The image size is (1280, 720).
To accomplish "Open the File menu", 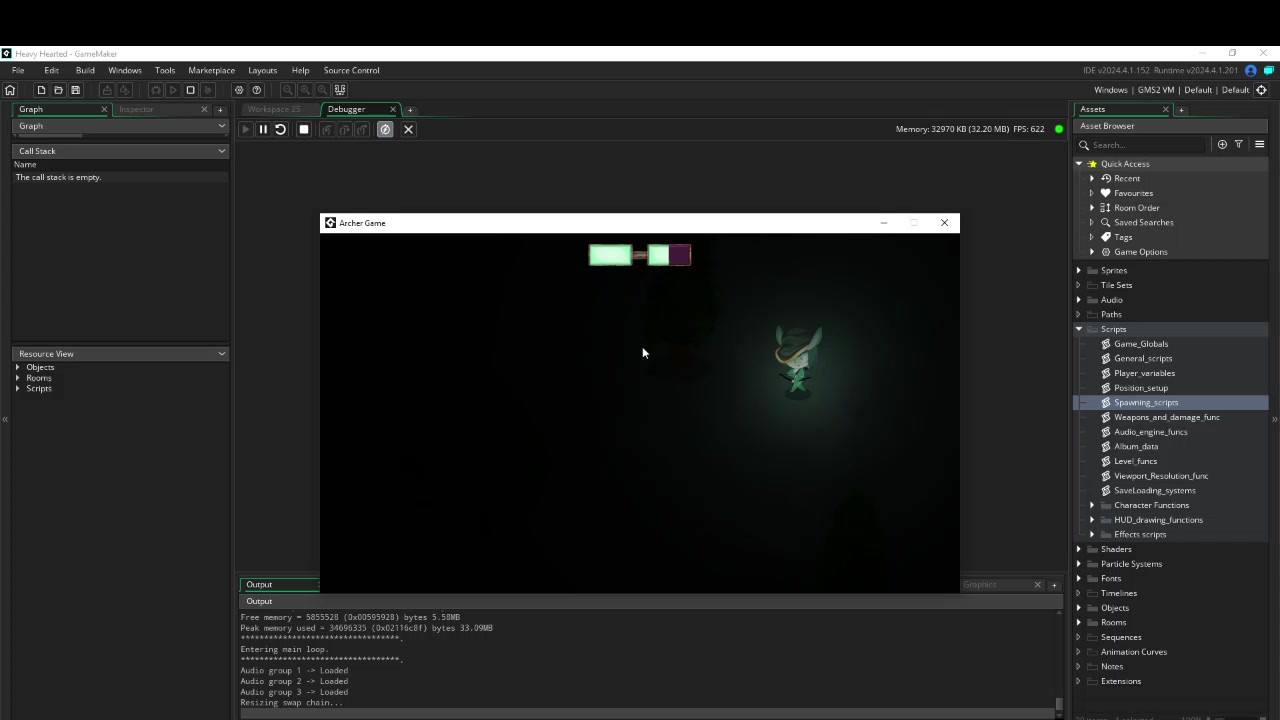I will pos(18,70).
